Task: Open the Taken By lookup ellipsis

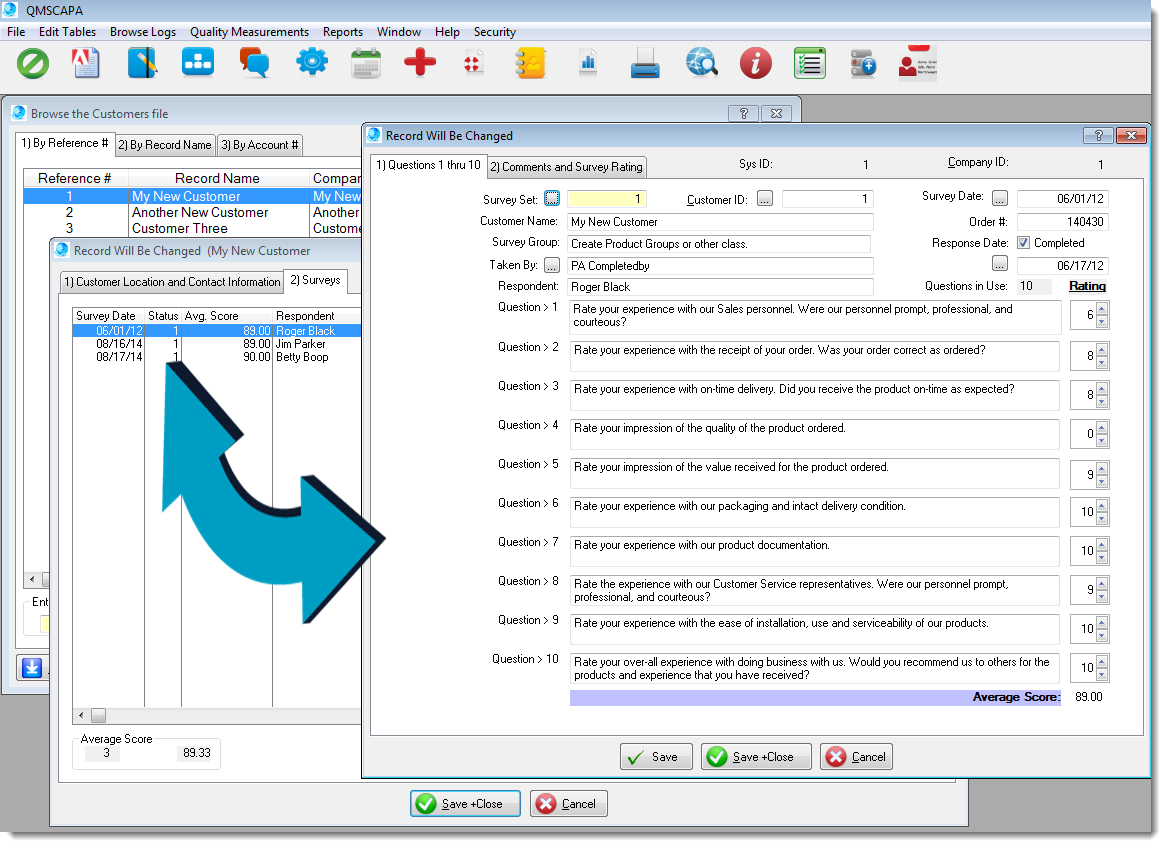Action: point(551,265)
